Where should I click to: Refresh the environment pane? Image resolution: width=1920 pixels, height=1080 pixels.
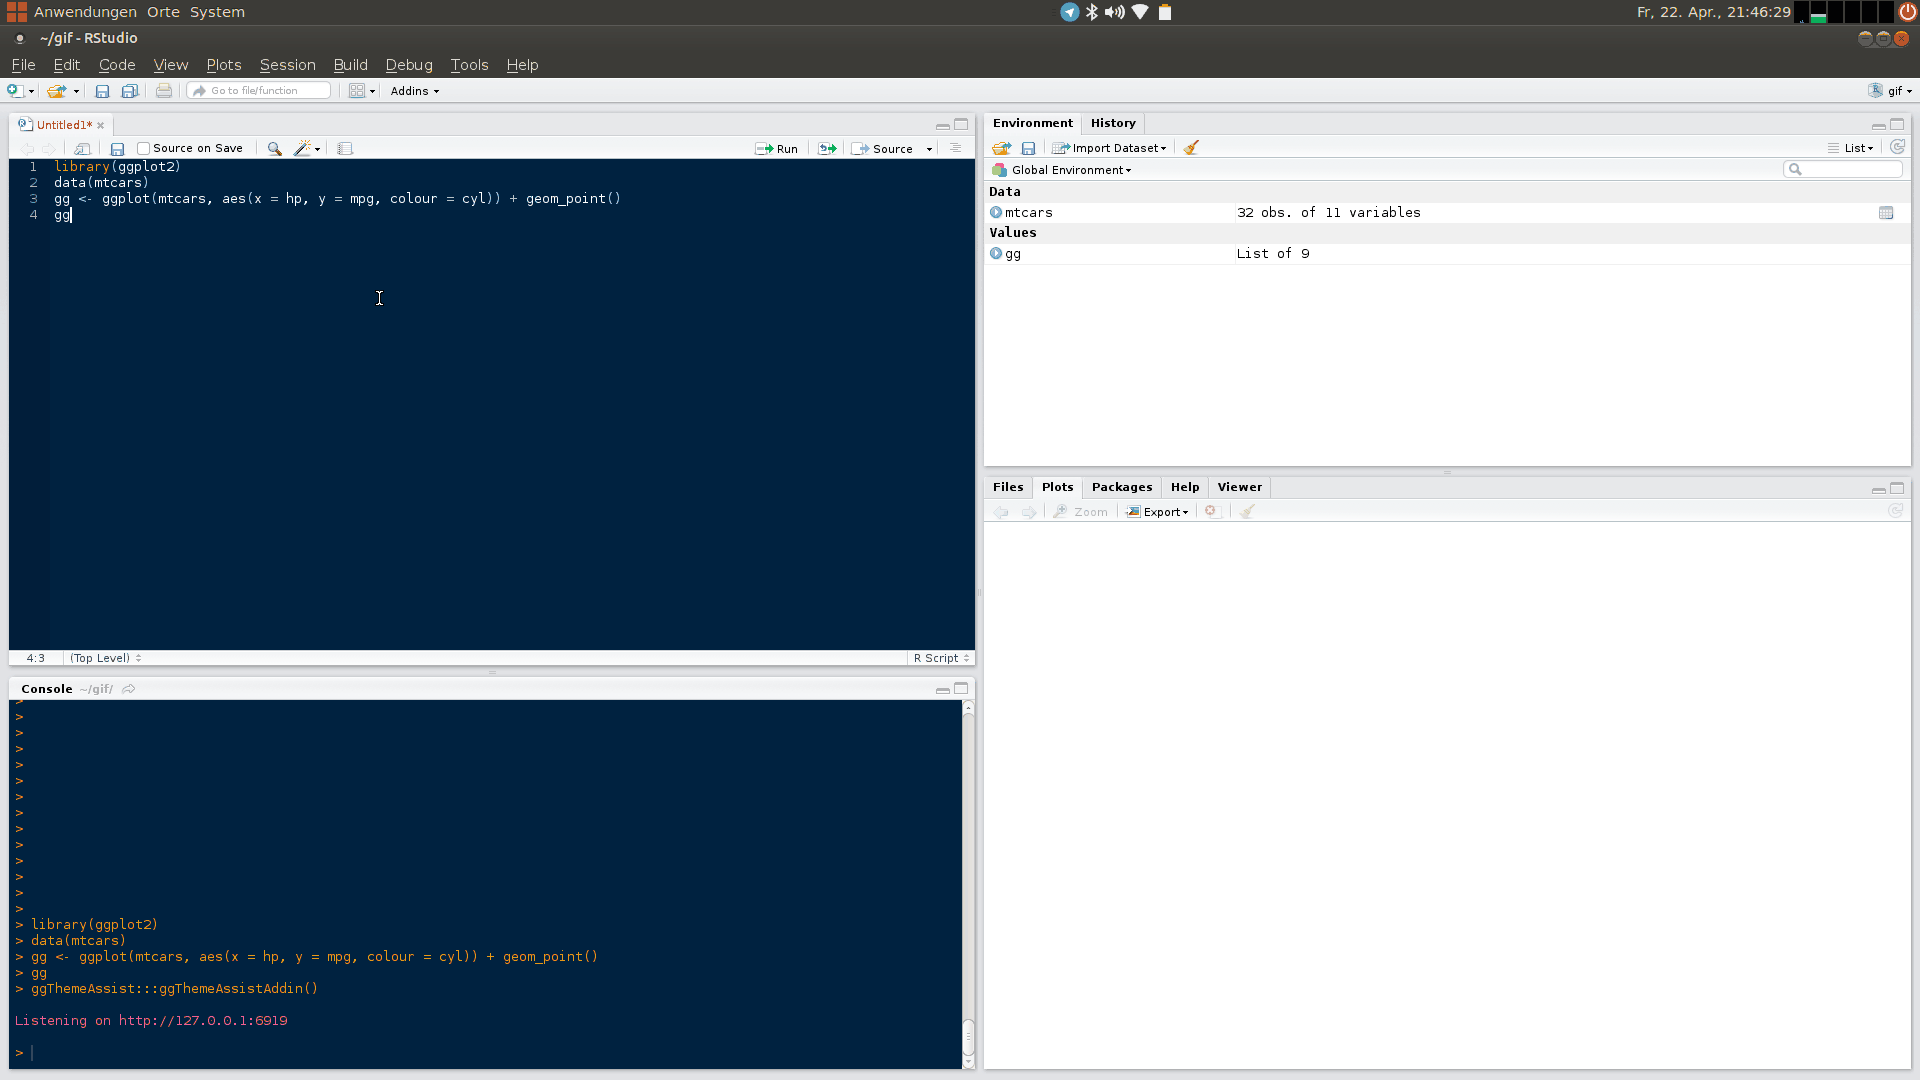1897,147
